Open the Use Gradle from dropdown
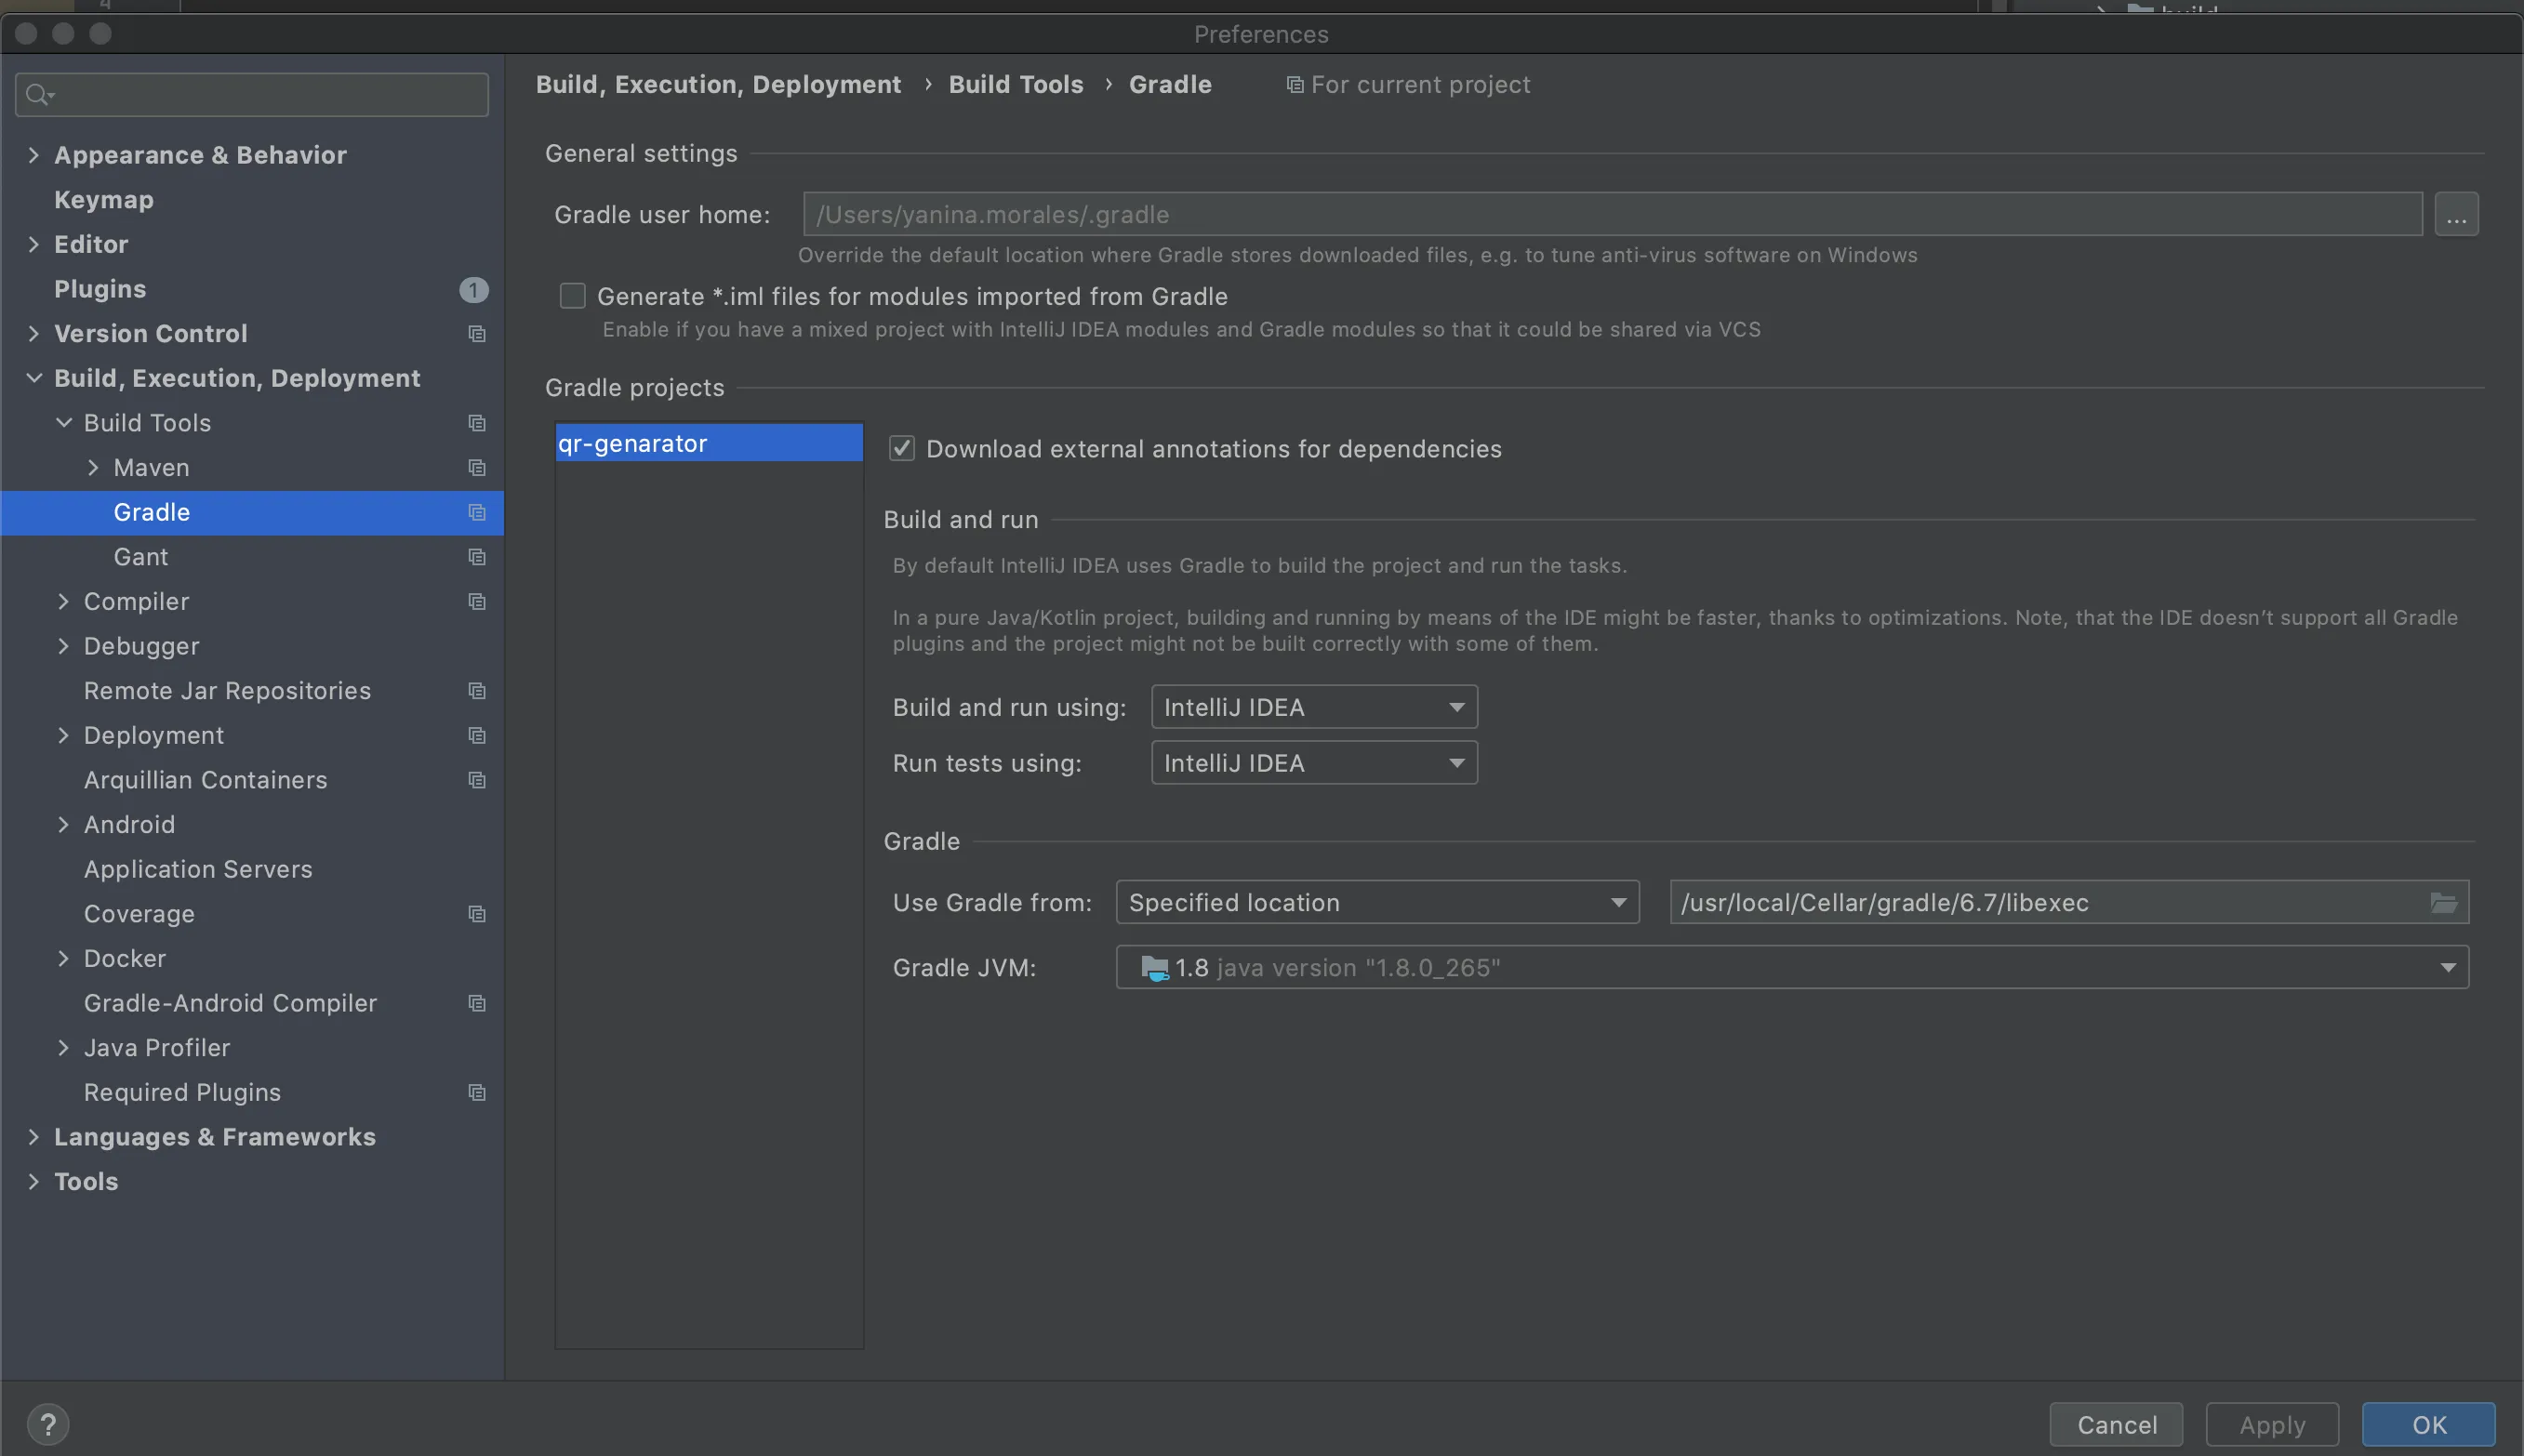Viewport: 2524px width, 1456px height. tap(1376, 902)
